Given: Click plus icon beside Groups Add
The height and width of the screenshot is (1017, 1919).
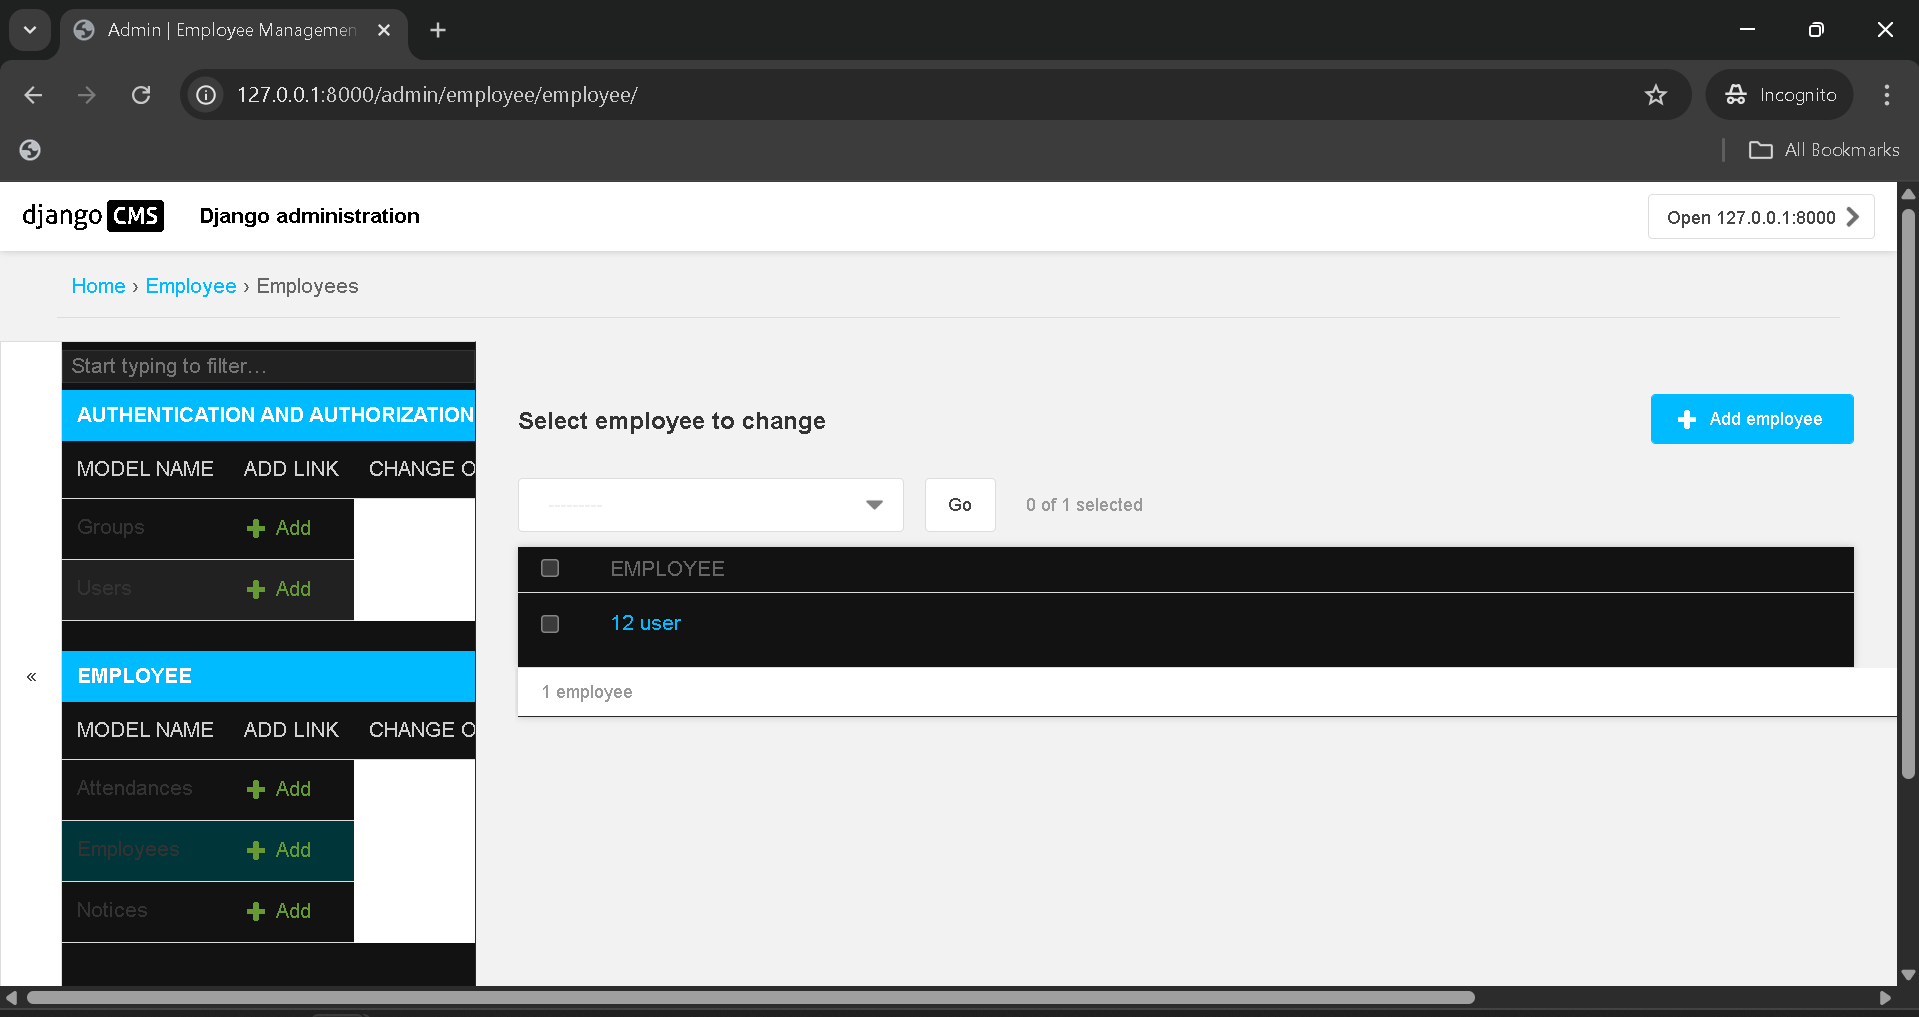Looking at the screenshot, I should [x=256, y=529].
